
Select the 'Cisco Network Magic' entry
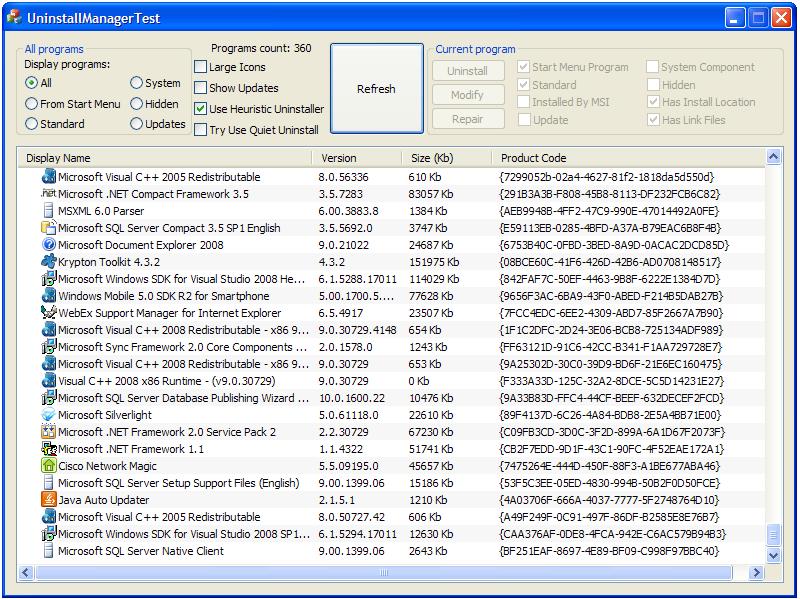point(107,466)
